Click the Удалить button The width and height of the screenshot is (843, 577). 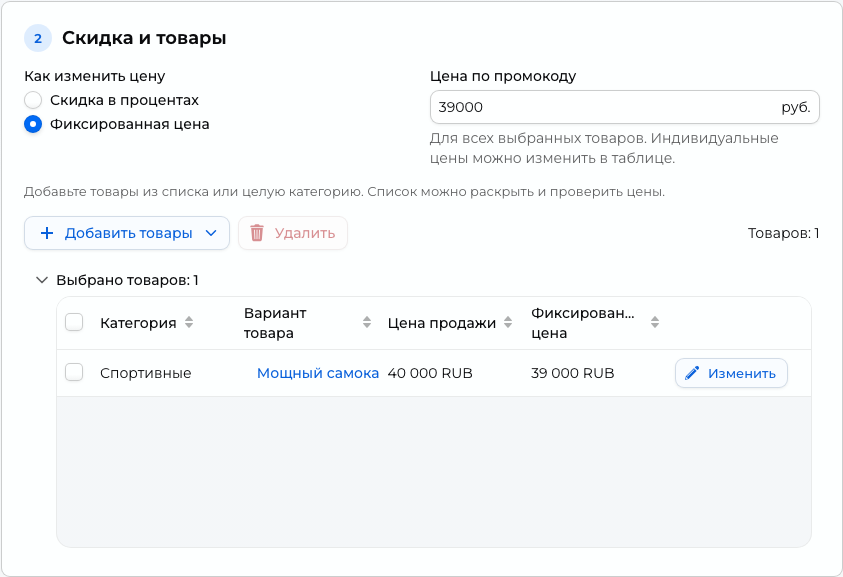pos(293,233)
